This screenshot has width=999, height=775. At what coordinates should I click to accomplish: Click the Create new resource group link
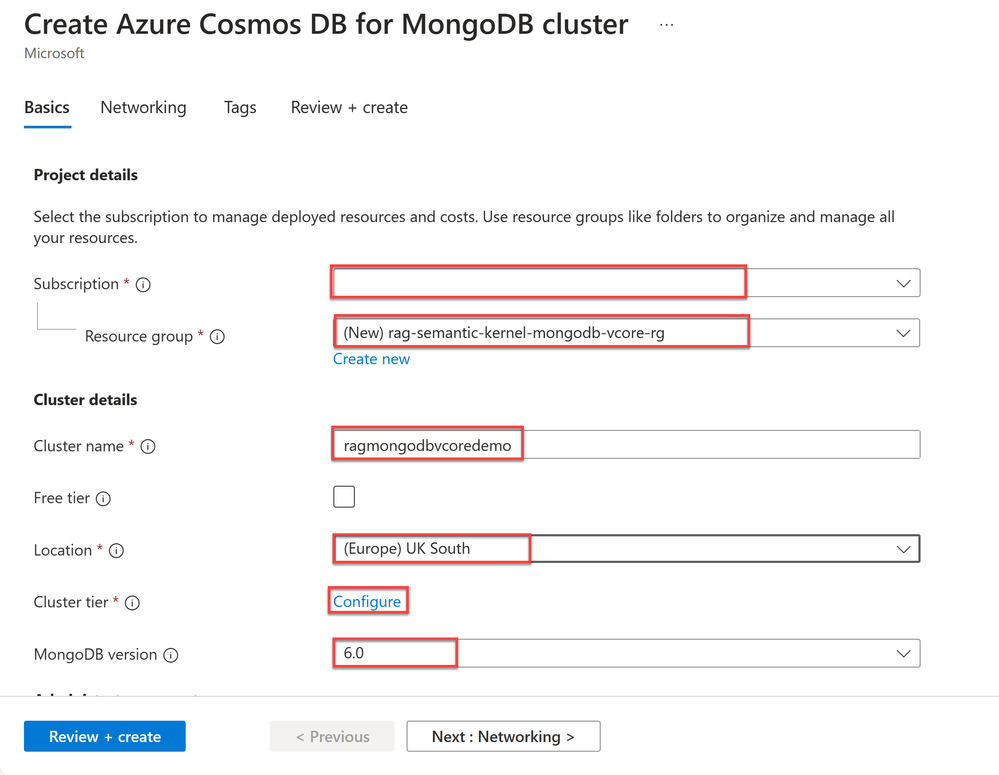coord(371,359)
